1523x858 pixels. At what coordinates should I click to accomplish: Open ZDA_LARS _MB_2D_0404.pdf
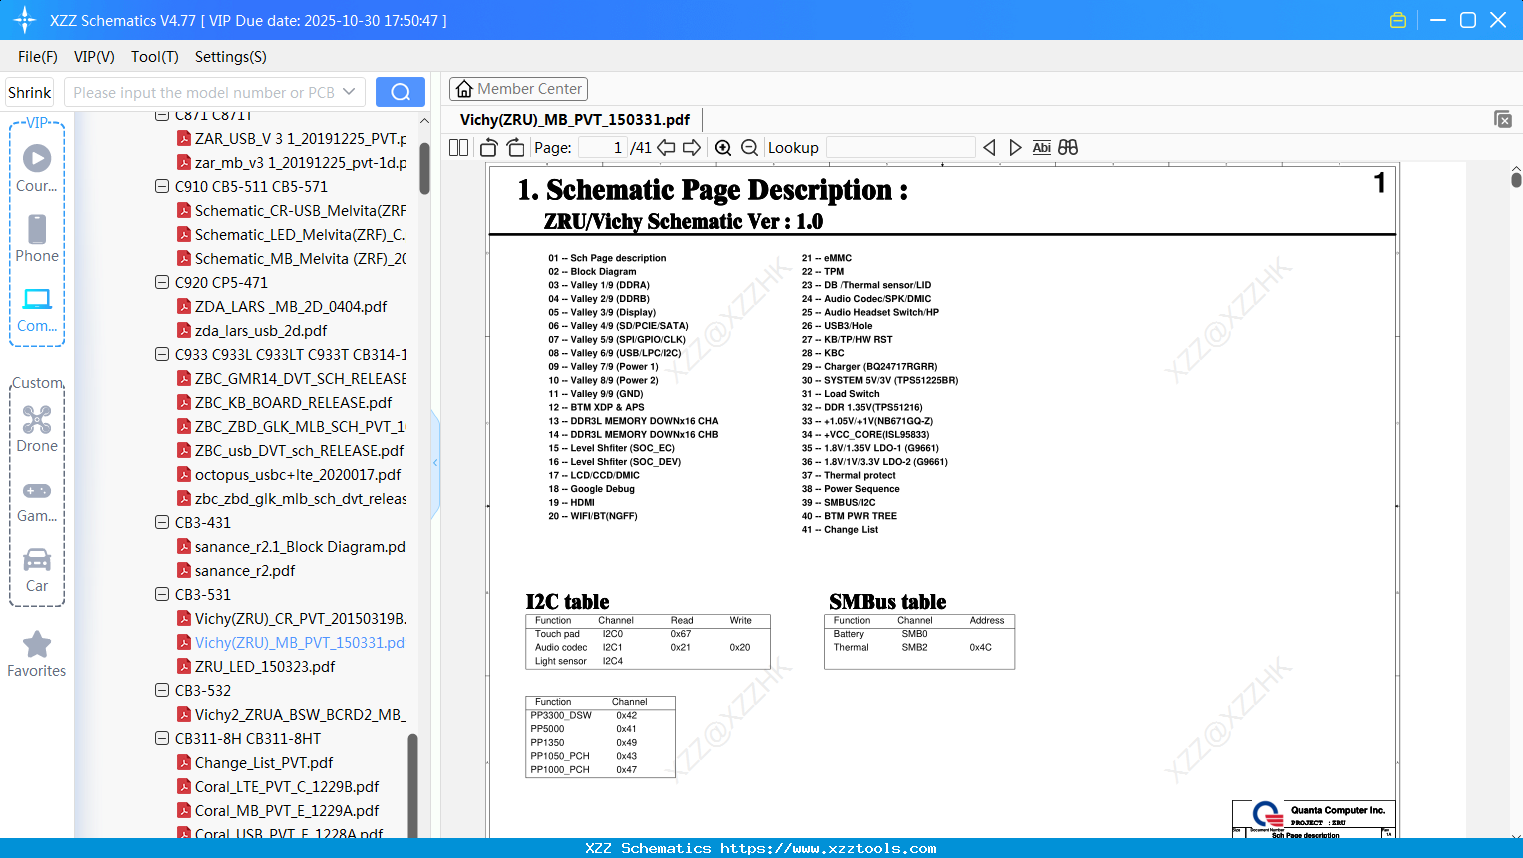[290, 306]
